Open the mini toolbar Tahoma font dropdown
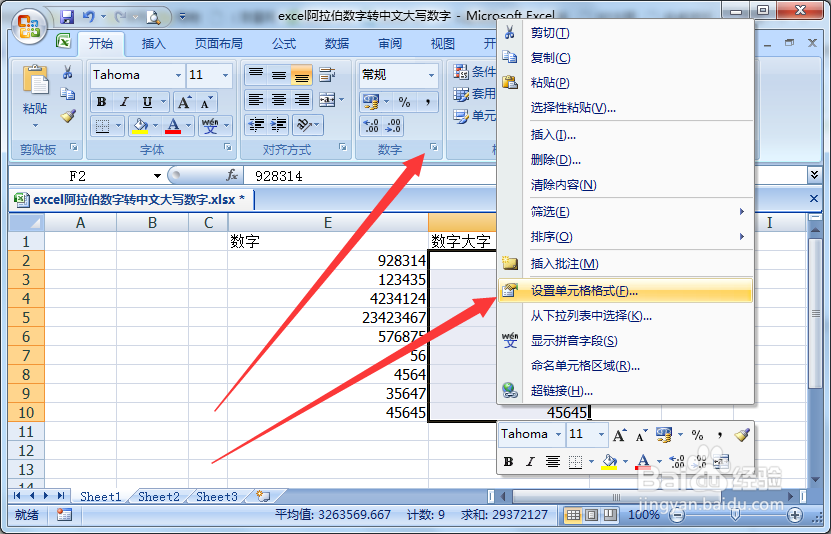The height and width of the screenshot is (534, 831). tap(558, 435)
